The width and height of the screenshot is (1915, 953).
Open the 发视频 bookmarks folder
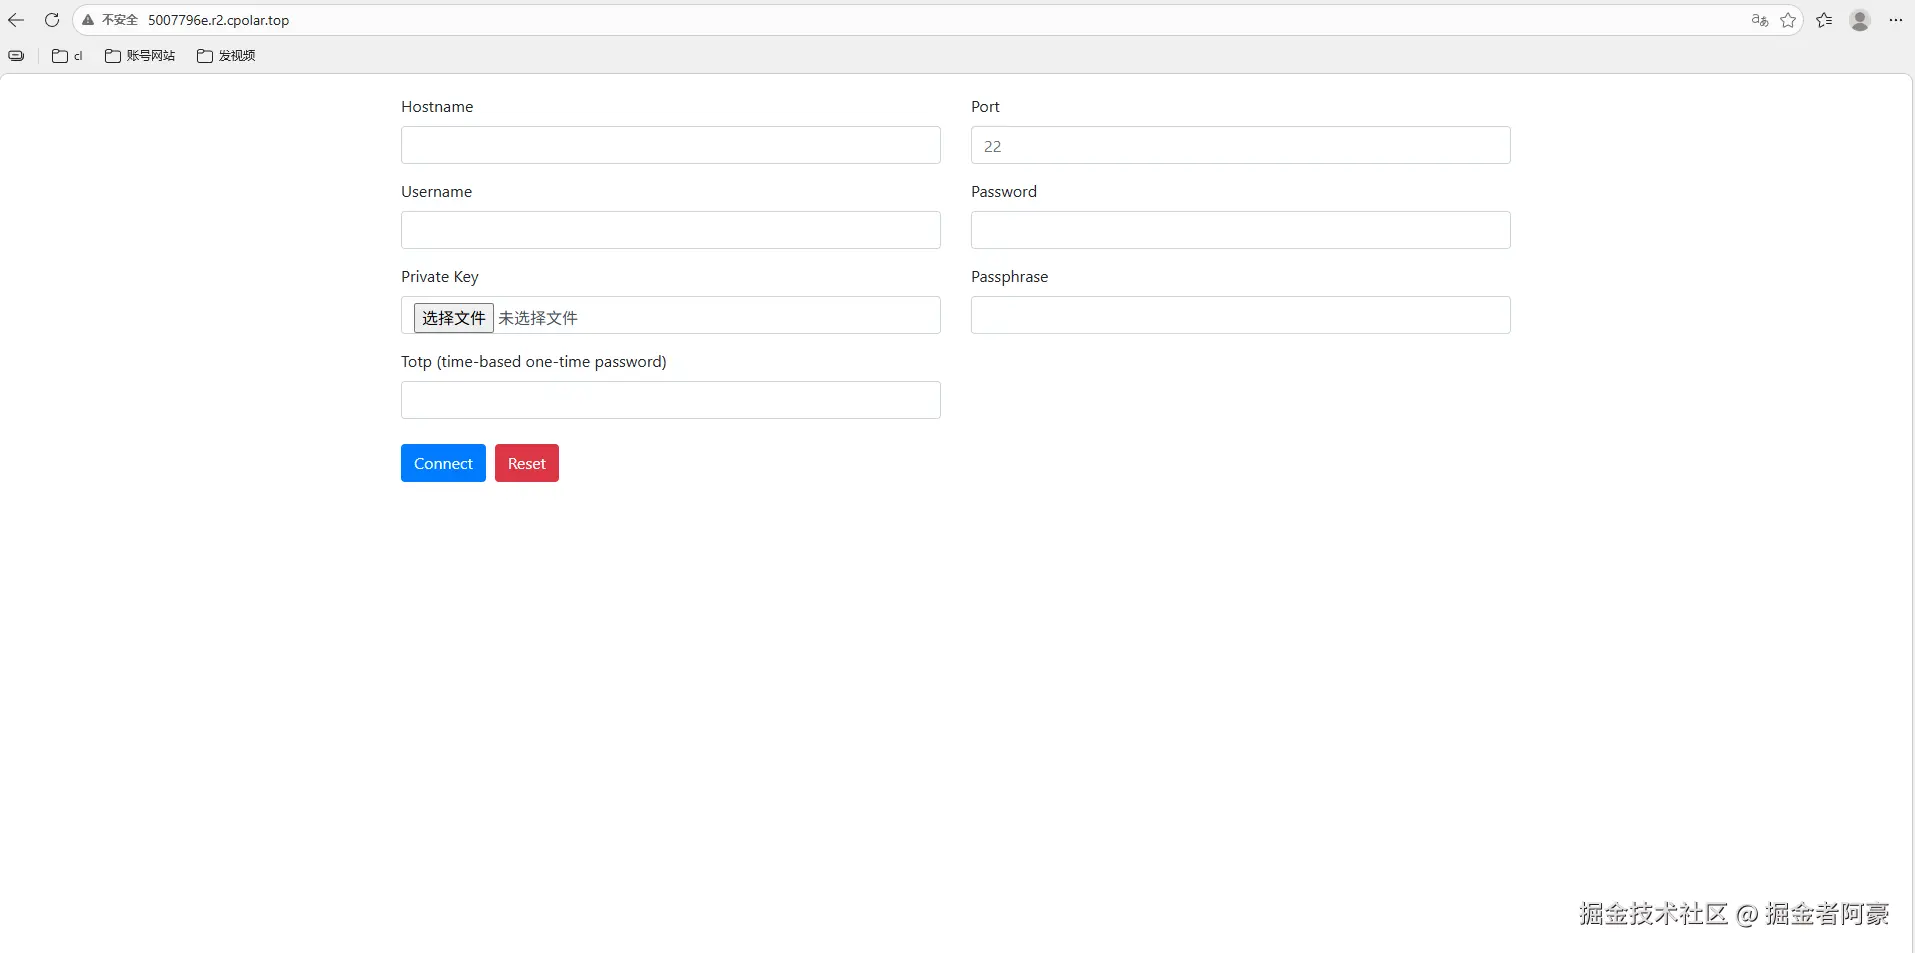[x=226, y=56]
